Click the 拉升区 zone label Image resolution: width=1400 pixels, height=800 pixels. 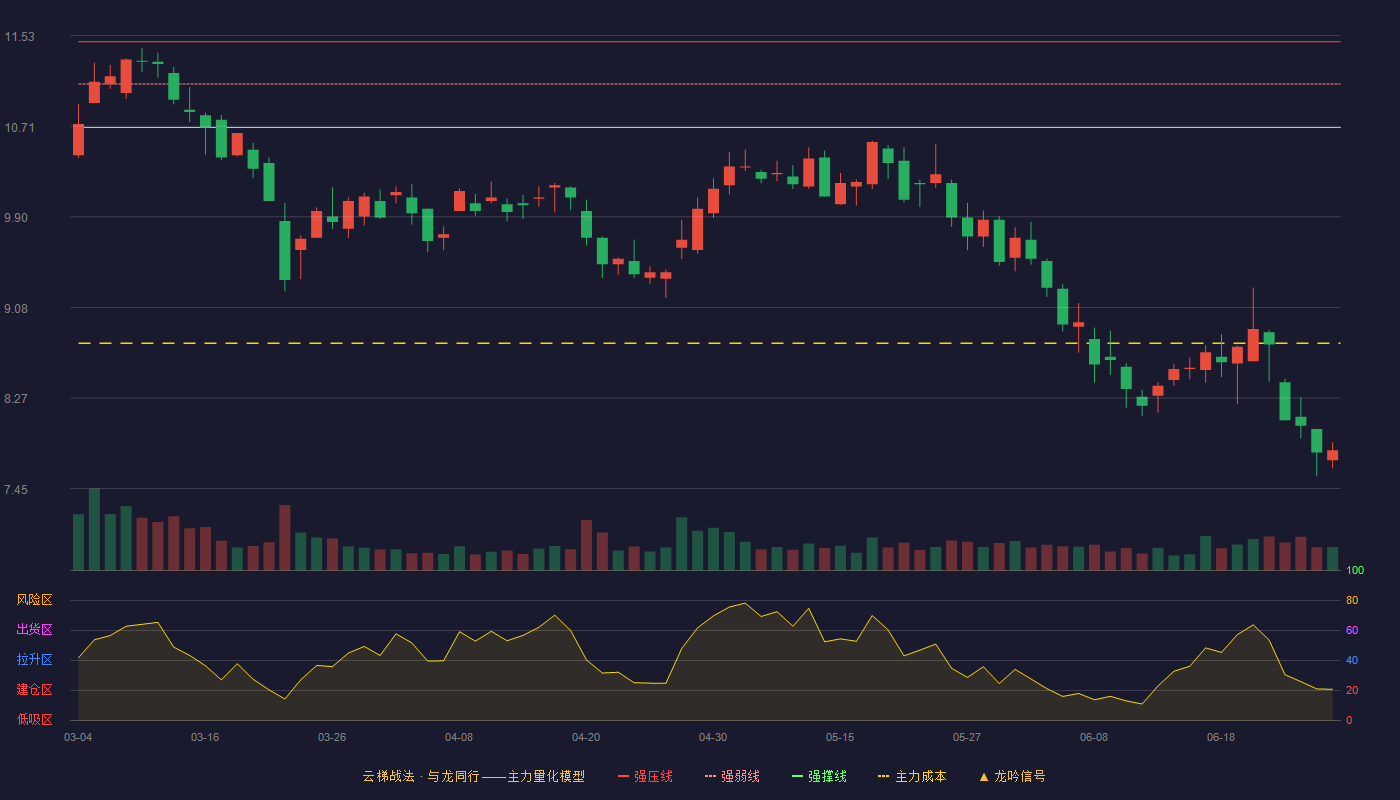click(34, 660)
